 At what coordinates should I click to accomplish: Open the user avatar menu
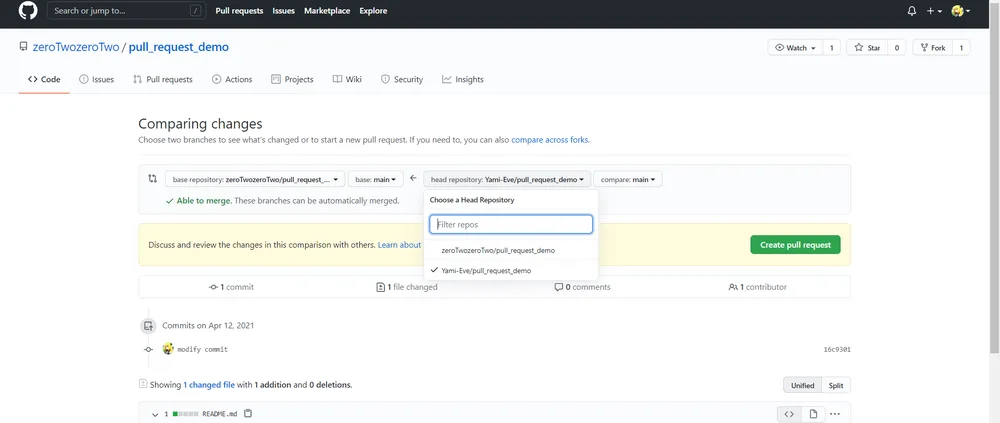[960, 11]
